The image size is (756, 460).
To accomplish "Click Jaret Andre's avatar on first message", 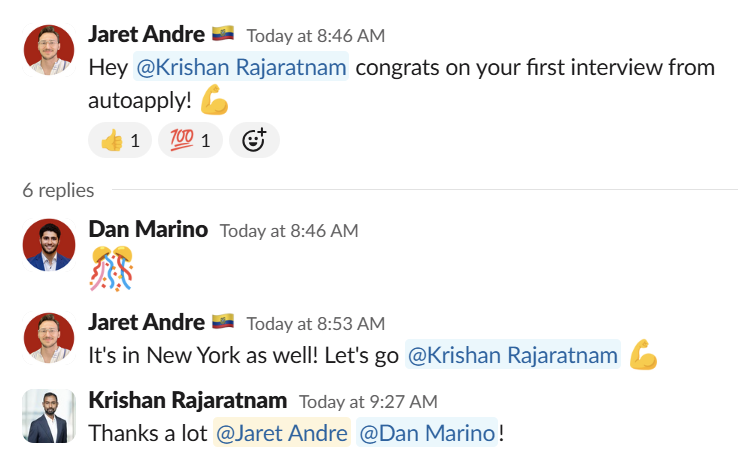I will point(49,50).
